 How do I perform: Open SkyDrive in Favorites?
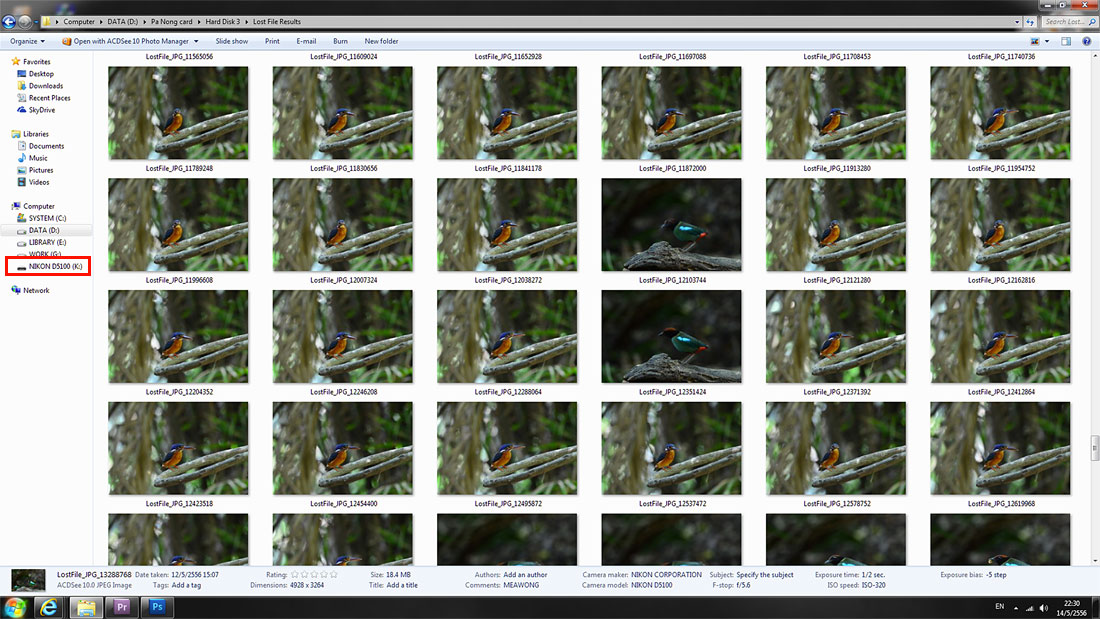coord(42,110)
